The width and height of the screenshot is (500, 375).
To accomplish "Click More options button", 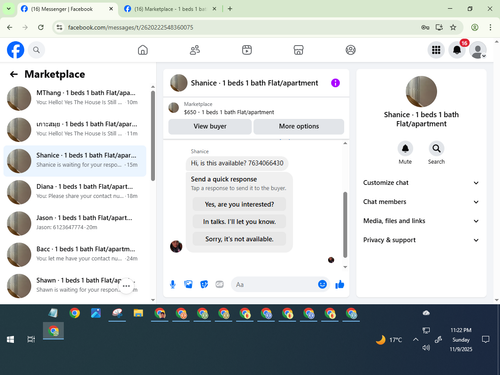I will tap(299, 126).
